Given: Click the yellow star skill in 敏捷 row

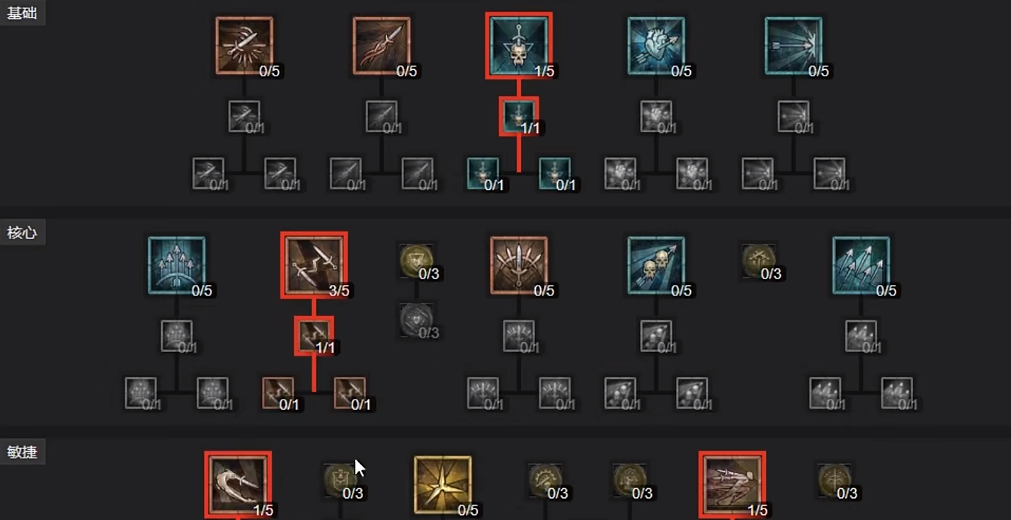Looking at the screenshot, I should tap(442, 485).
